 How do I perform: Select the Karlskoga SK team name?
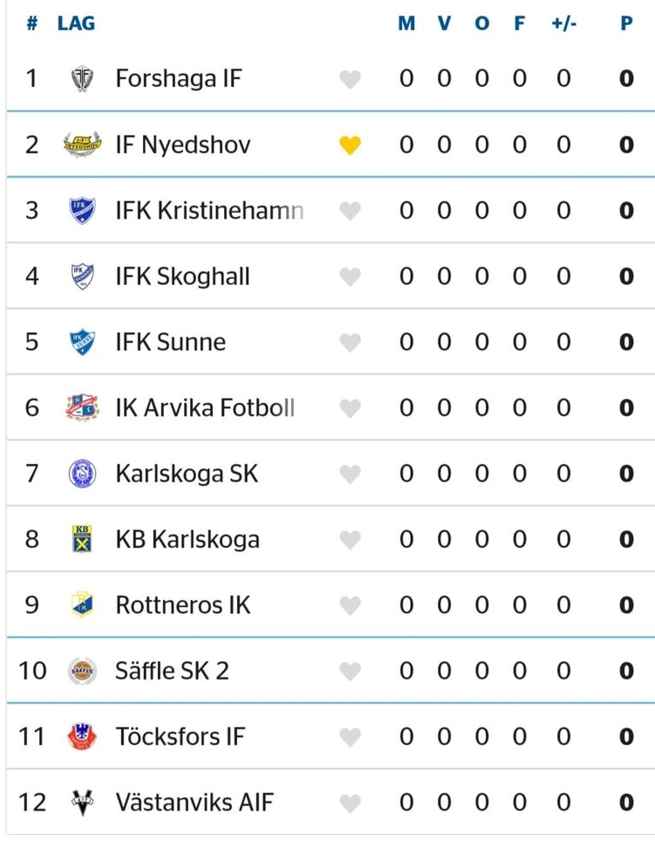tap(186, 474)
